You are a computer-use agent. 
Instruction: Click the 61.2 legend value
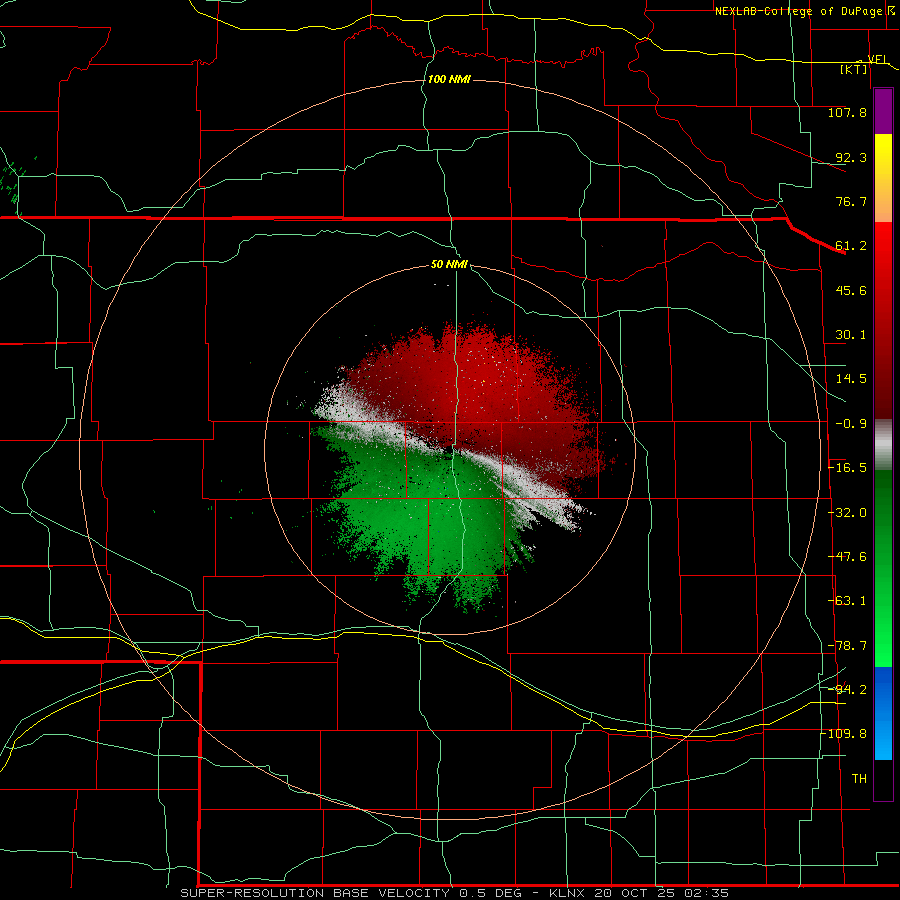click(x=851, y=246)
